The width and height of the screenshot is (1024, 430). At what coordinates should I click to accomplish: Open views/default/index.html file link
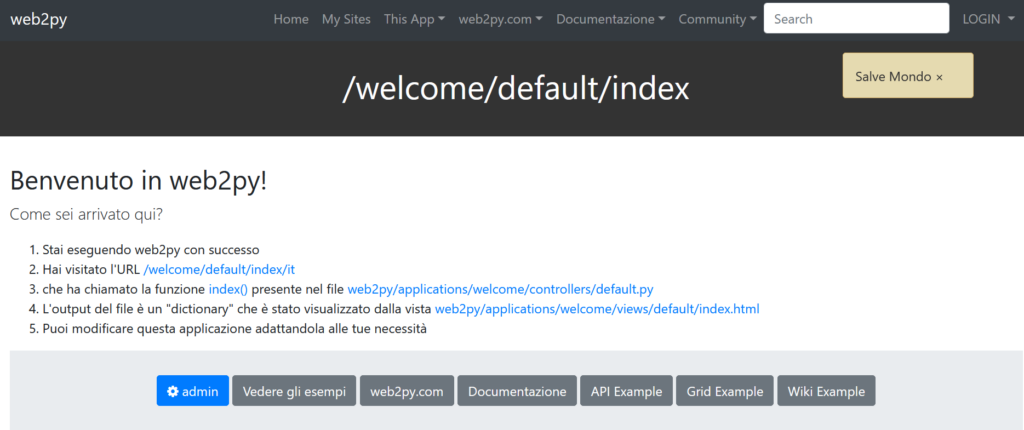click(597, 308)
